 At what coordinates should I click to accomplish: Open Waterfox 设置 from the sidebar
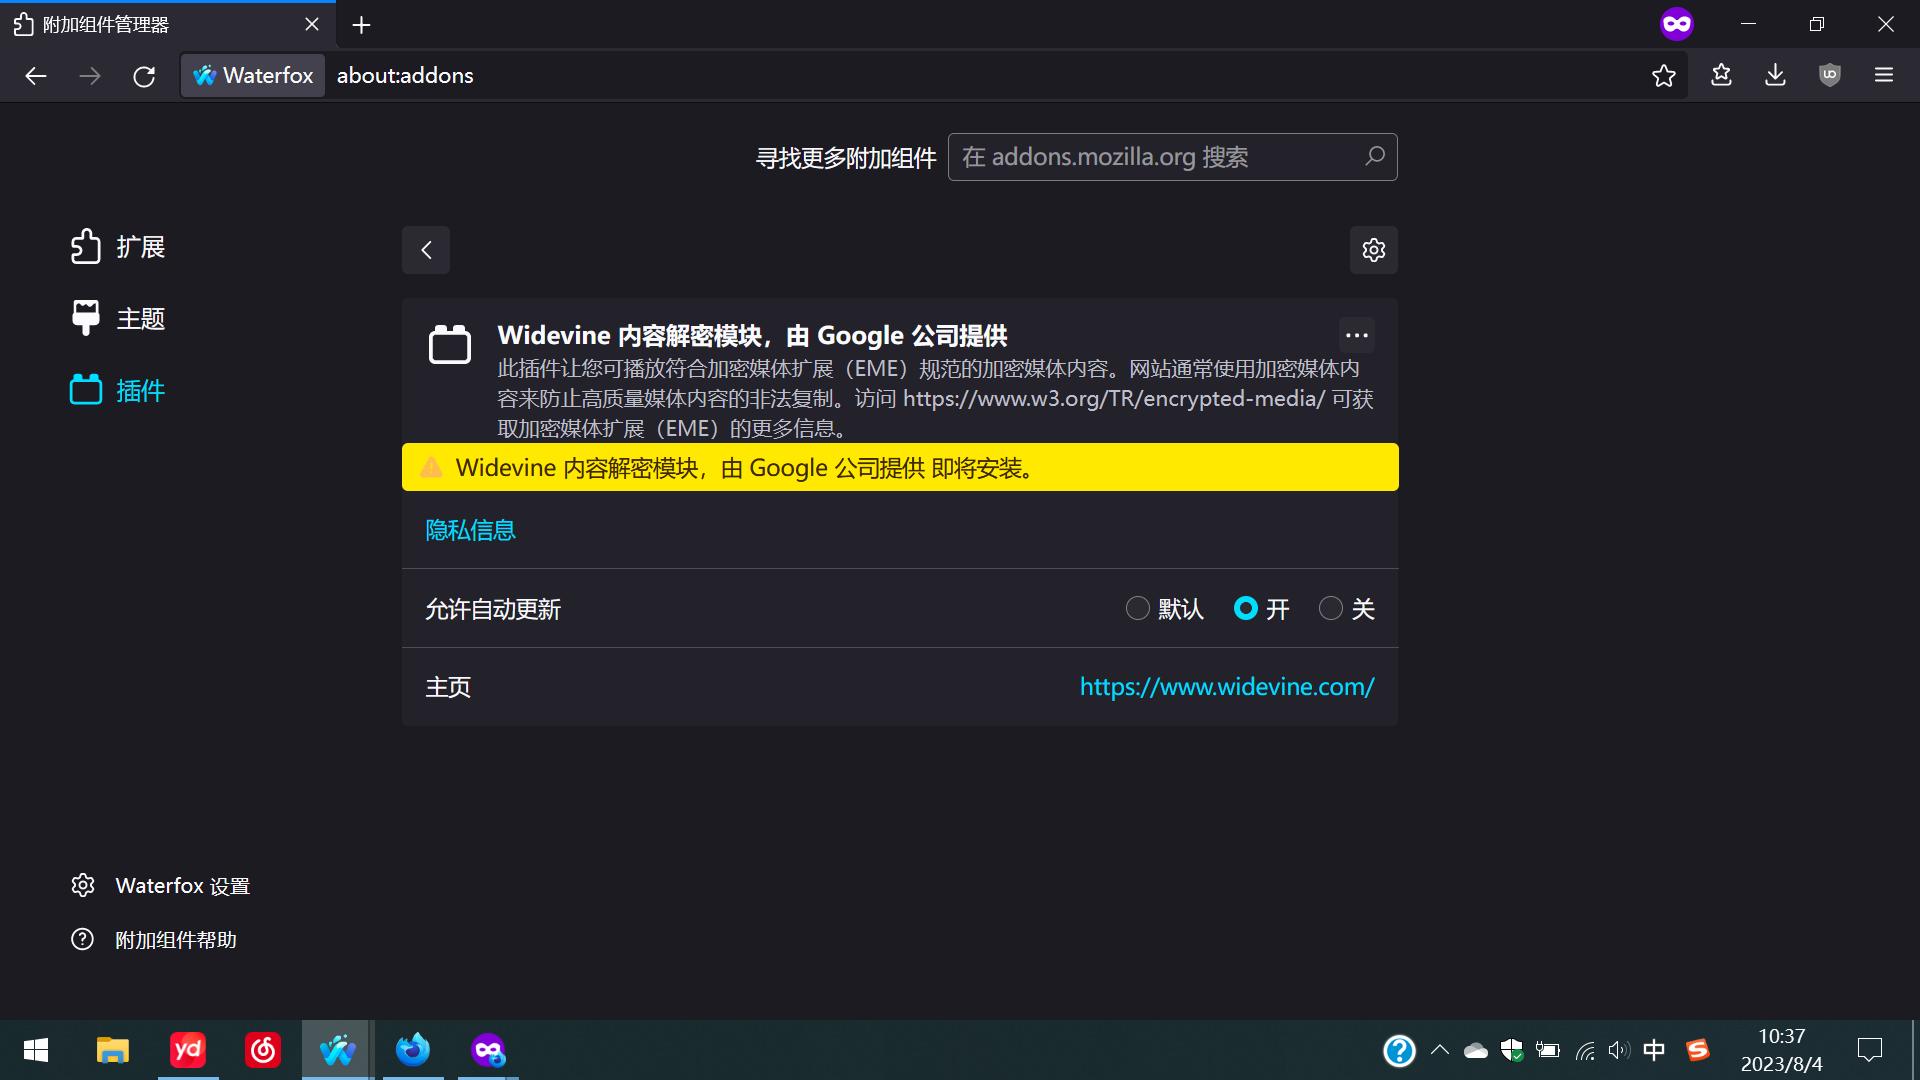pos(182,885)
